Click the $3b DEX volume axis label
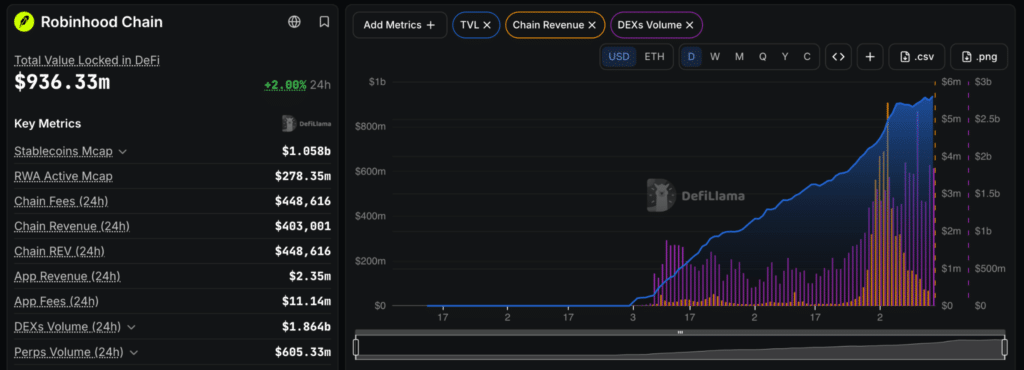The image size is (1024, 370). point(984,82)
